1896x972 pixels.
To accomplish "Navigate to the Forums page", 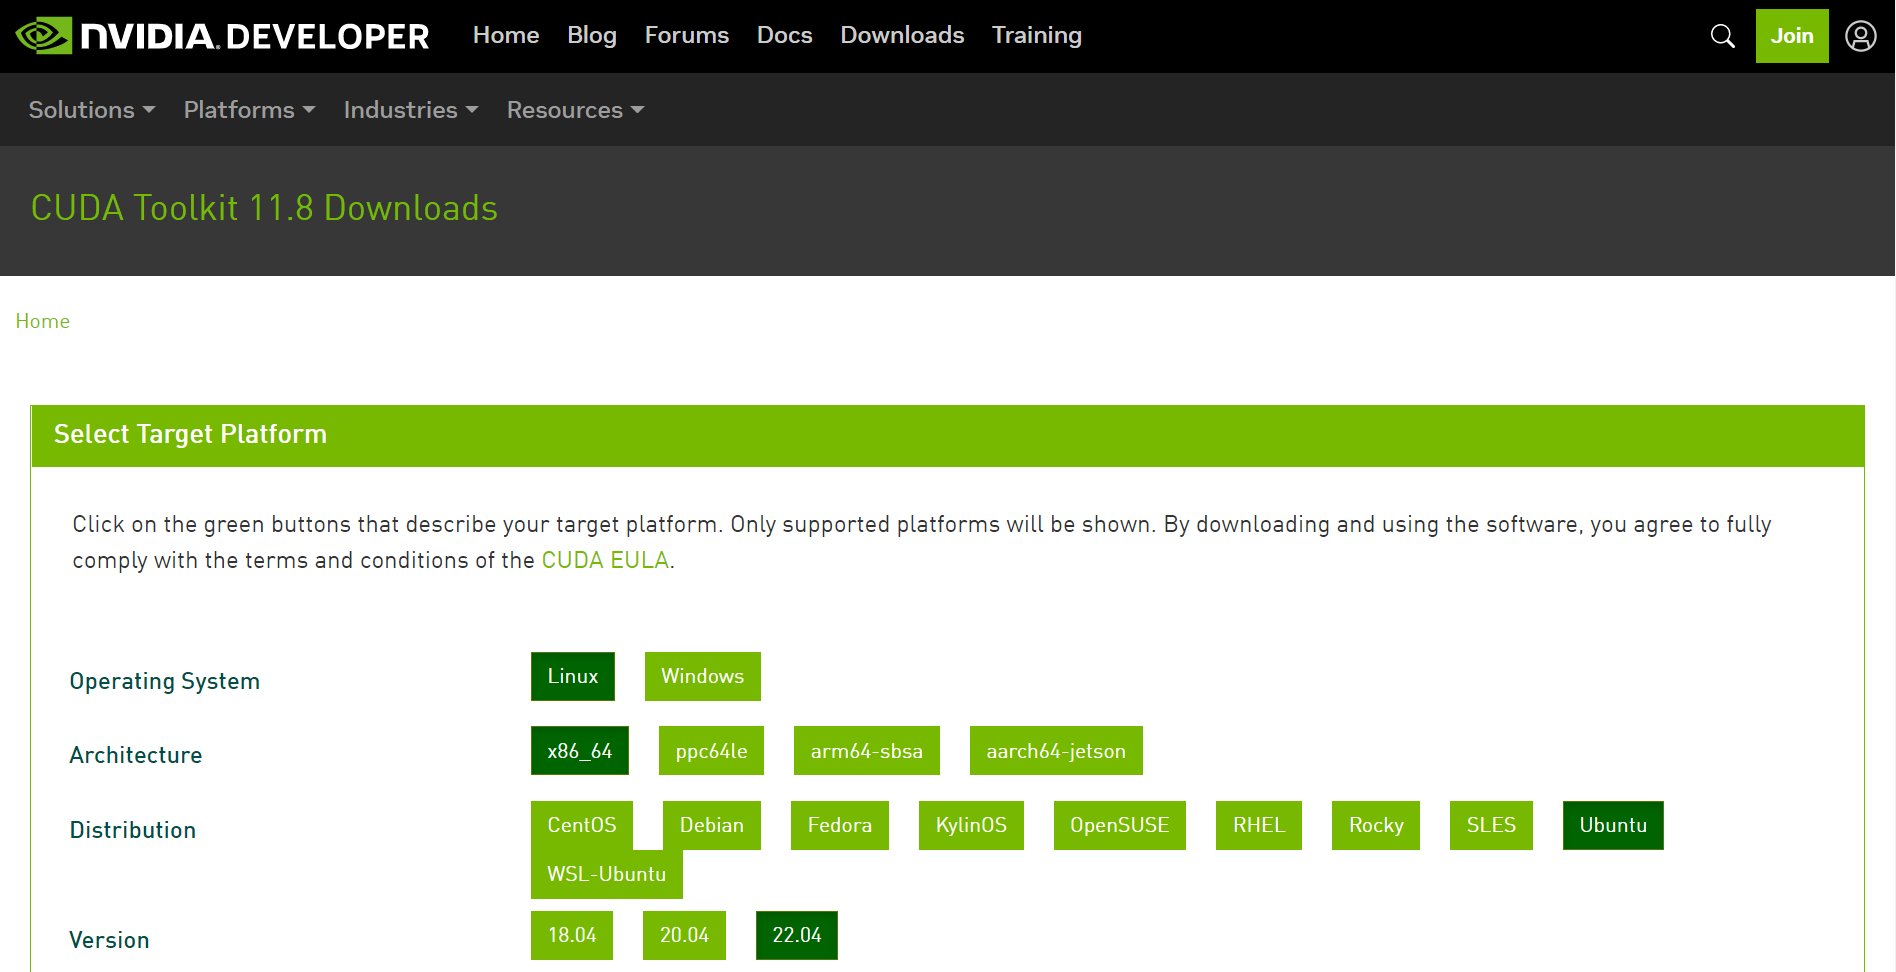I will click(686, 35).
